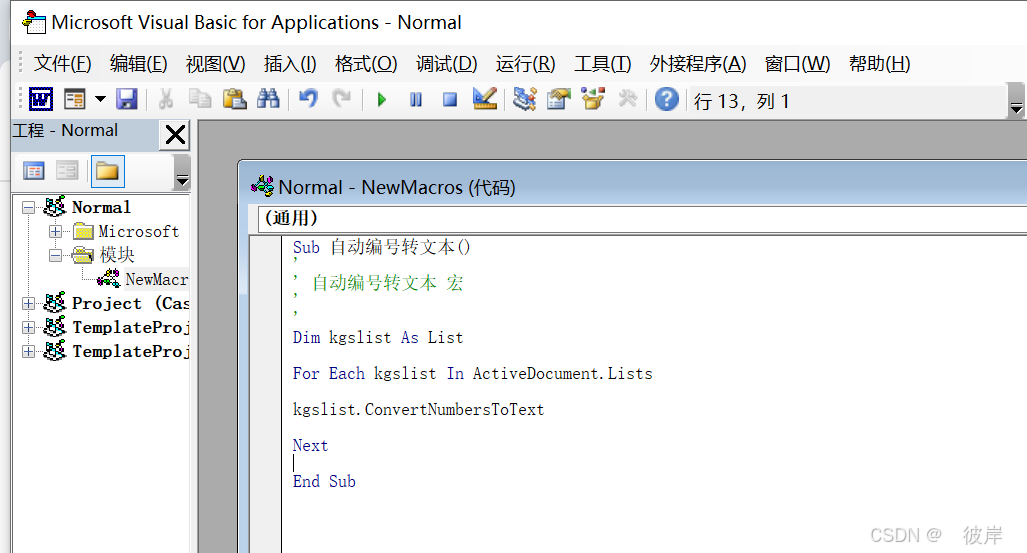Open project panel toolbar options arrow
The width and height of the screenshot is (1027, 553).
pyautogui.click(x=183, y=172)
